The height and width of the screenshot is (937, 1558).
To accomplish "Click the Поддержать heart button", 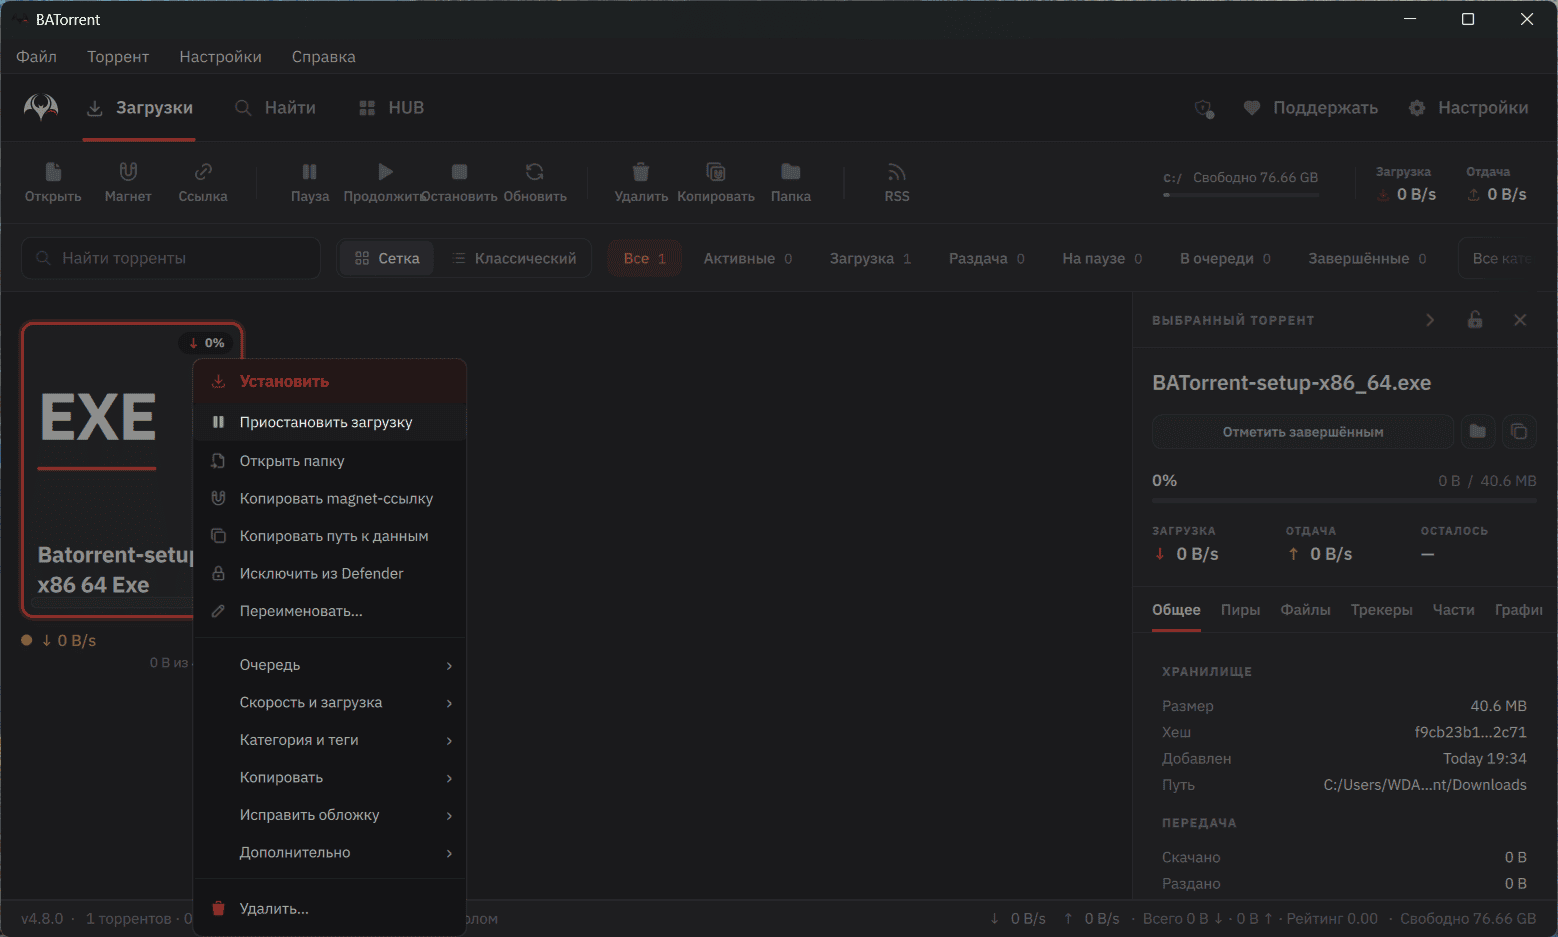I will 1310,108.
